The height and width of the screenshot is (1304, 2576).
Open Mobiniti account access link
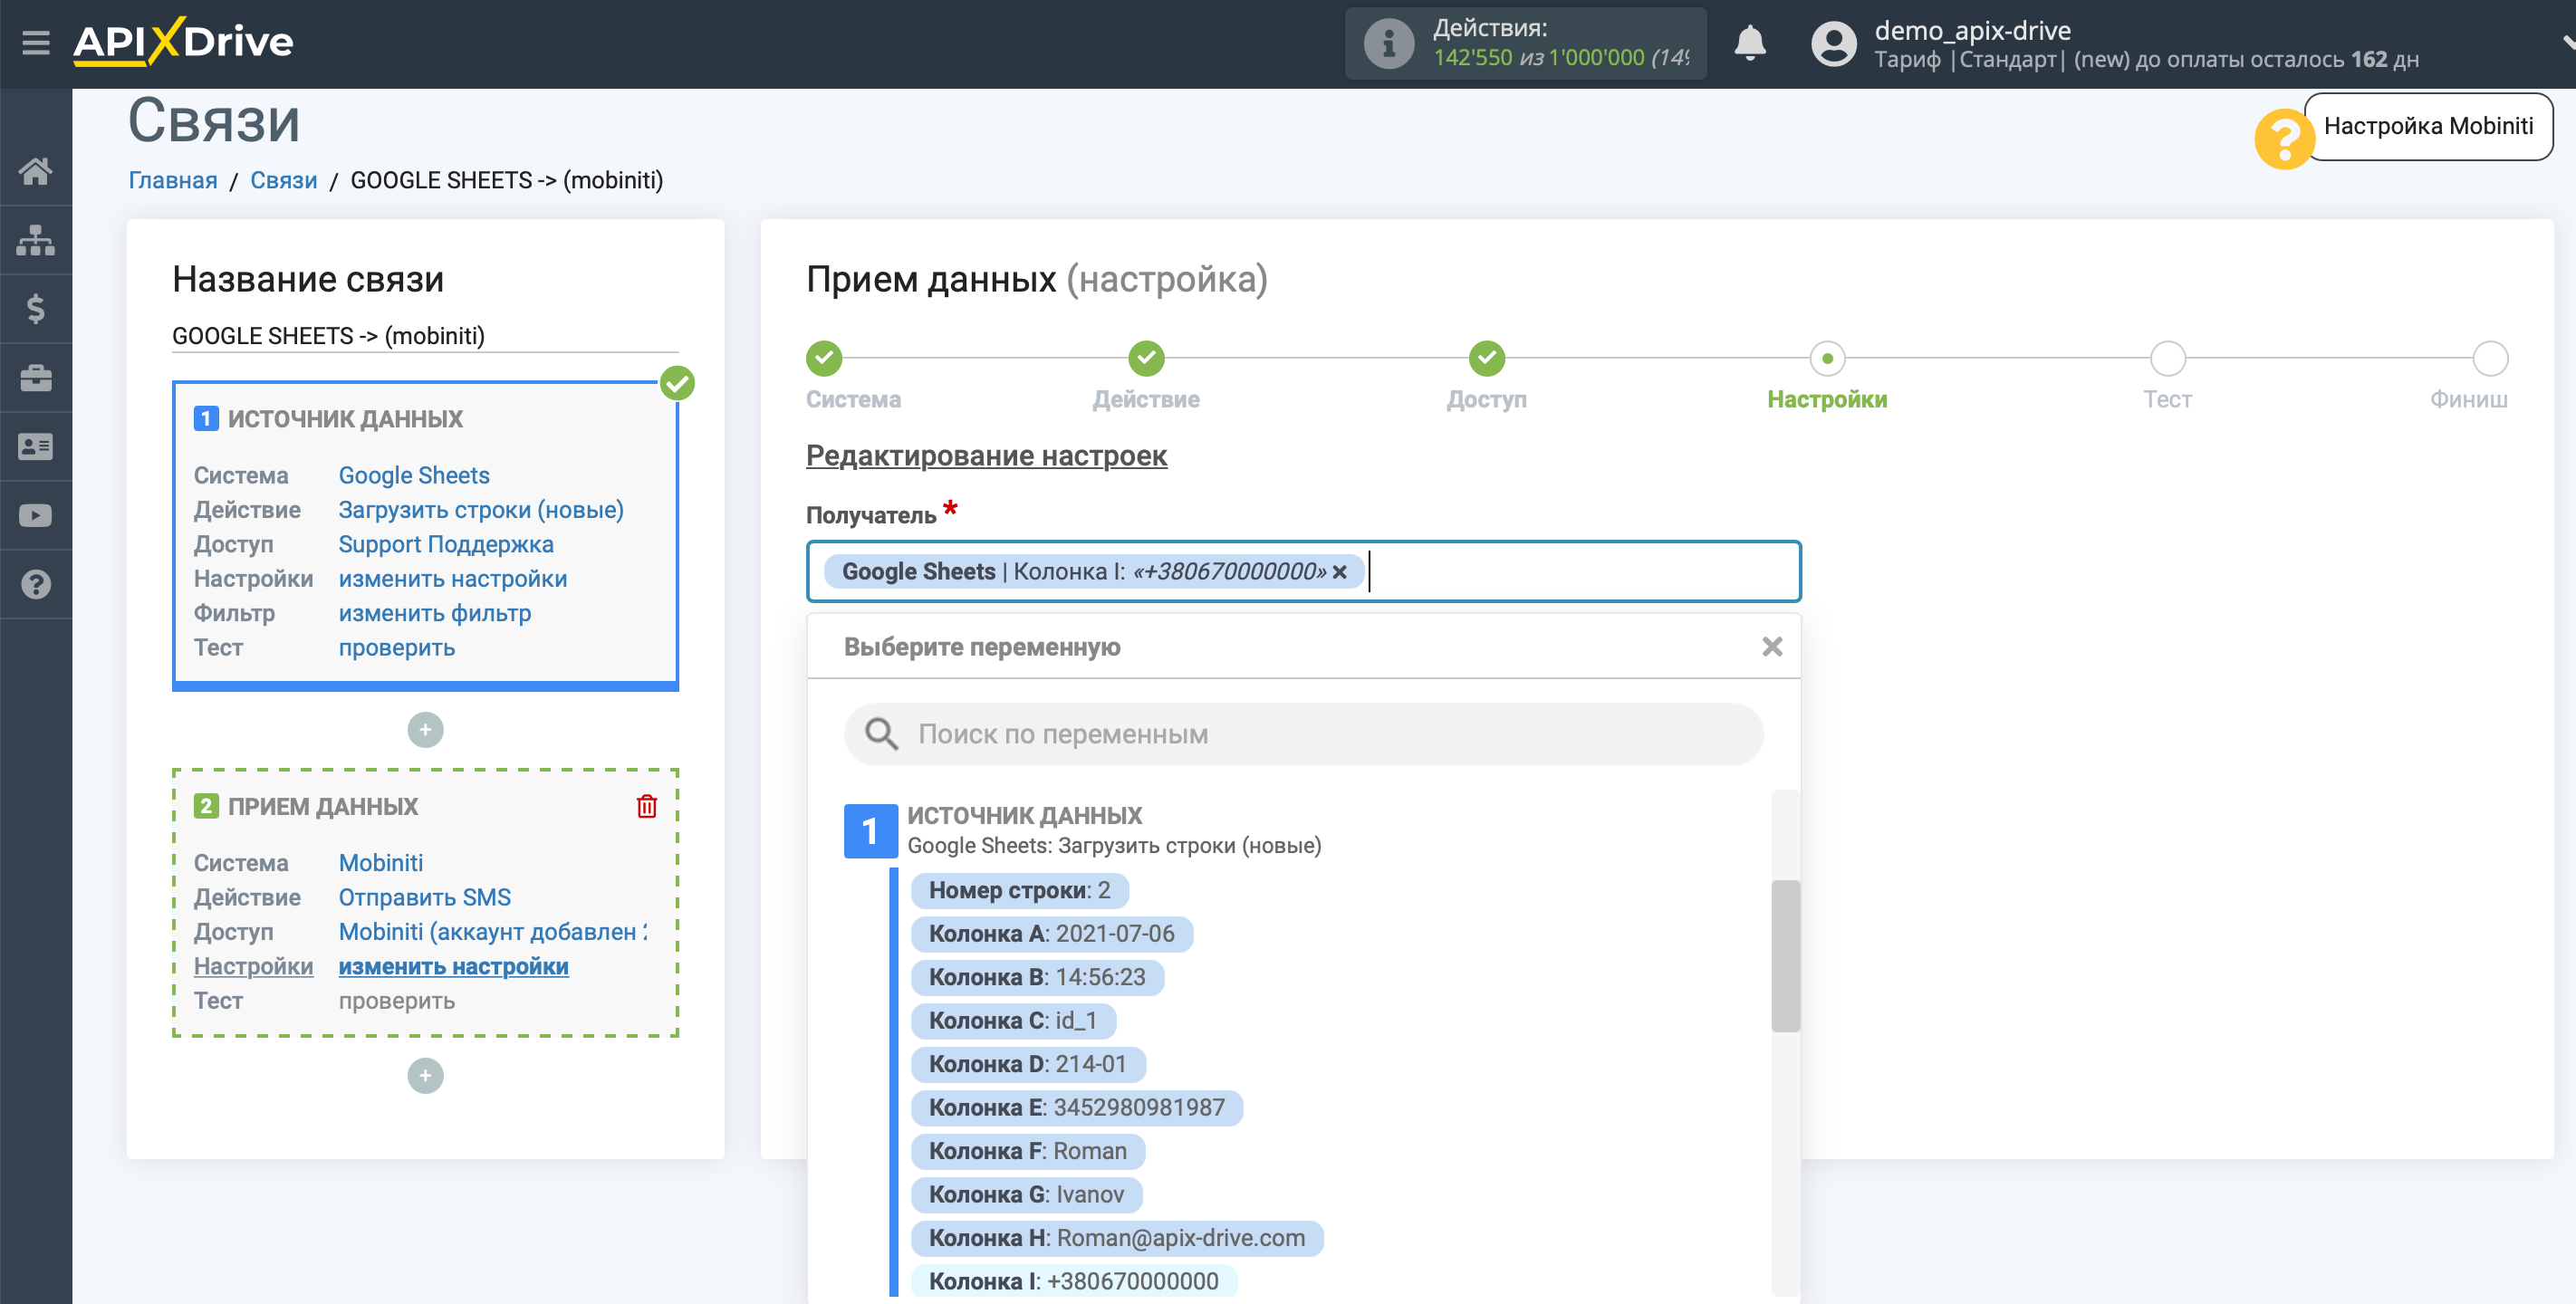click(493, 931)
